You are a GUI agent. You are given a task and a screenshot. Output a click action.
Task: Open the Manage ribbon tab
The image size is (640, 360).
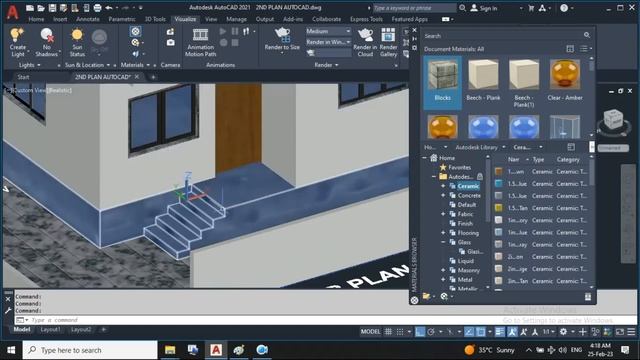coord(236,19)
